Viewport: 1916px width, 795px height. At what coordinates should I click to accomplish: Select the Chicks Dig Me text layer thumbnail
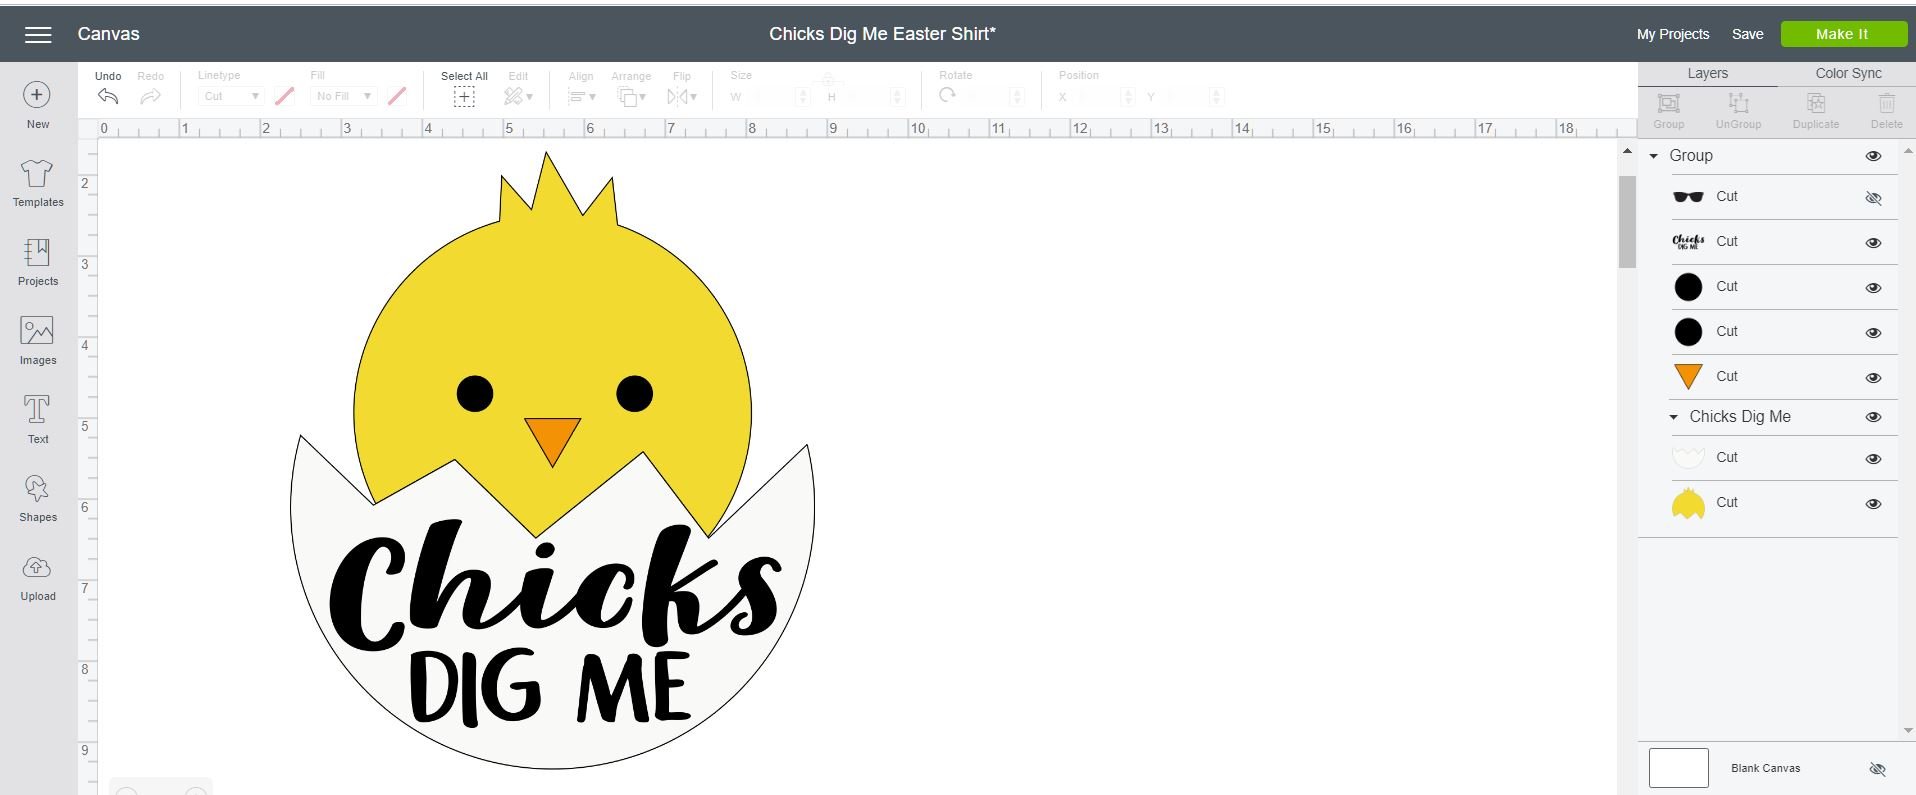[x=1688, y=241]
